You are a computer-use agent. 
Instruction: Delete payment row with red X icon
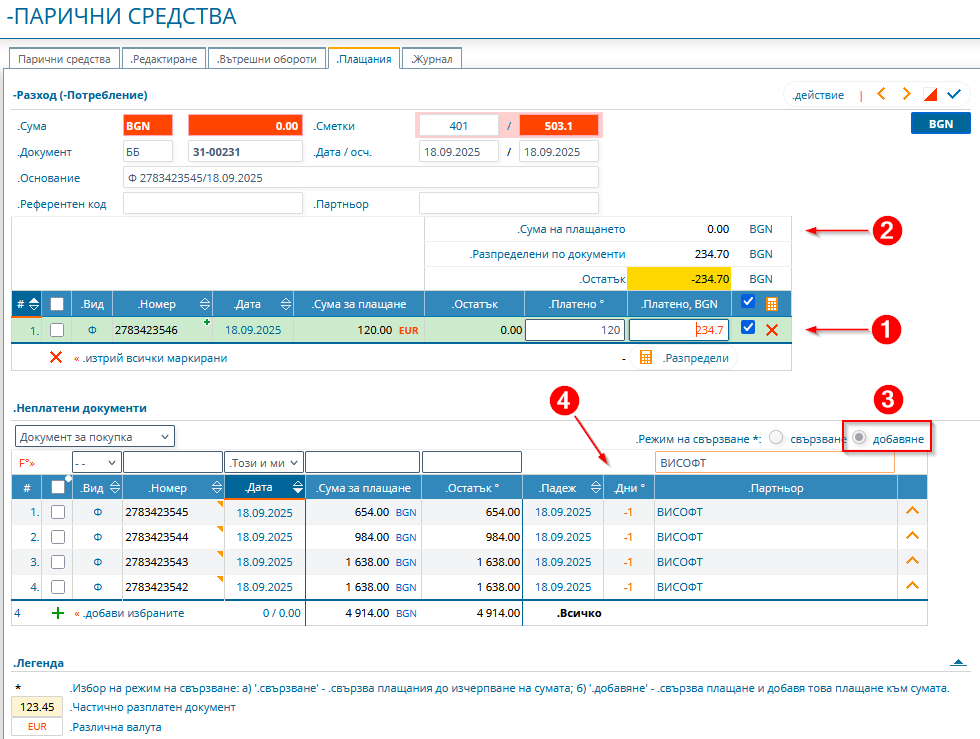pyautogui.click(x=772, y=329)
